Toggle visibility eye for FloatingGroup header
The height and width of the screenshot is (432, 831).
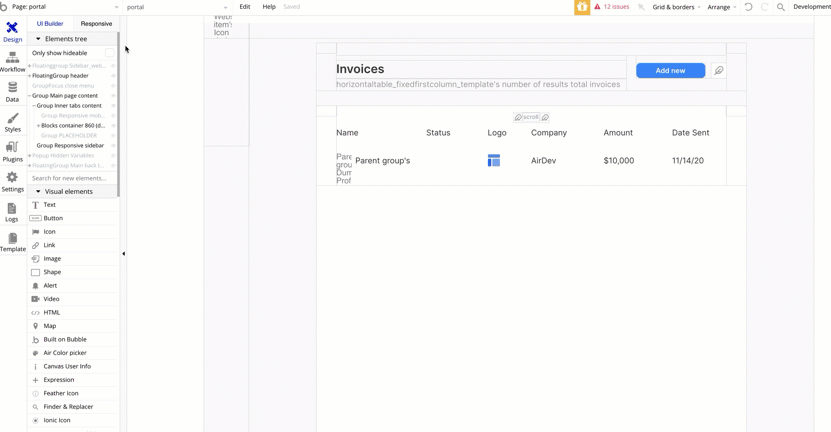113,76
